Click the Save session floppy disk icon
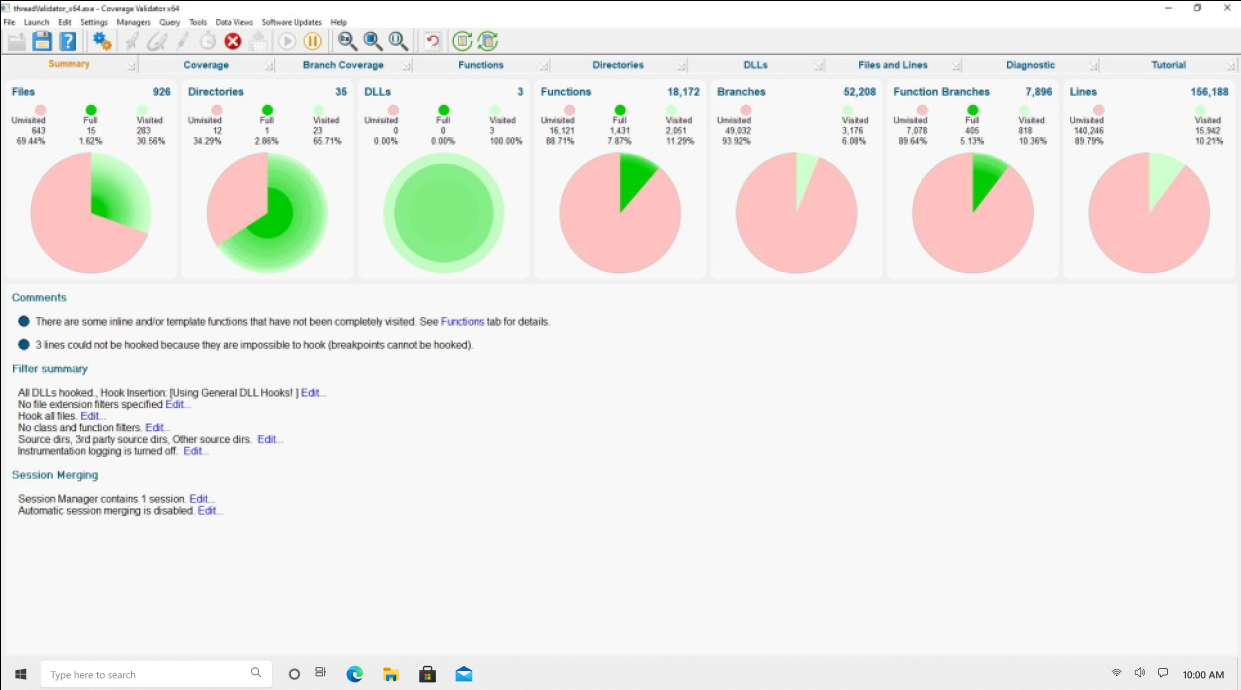The width and height of the screenshot is (1241, 690). pyautogui.click(x=41, y=41)
